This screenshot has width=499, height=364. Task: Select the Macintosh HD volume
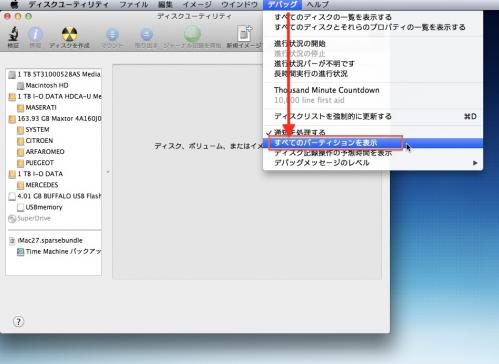tap(43, 85)
